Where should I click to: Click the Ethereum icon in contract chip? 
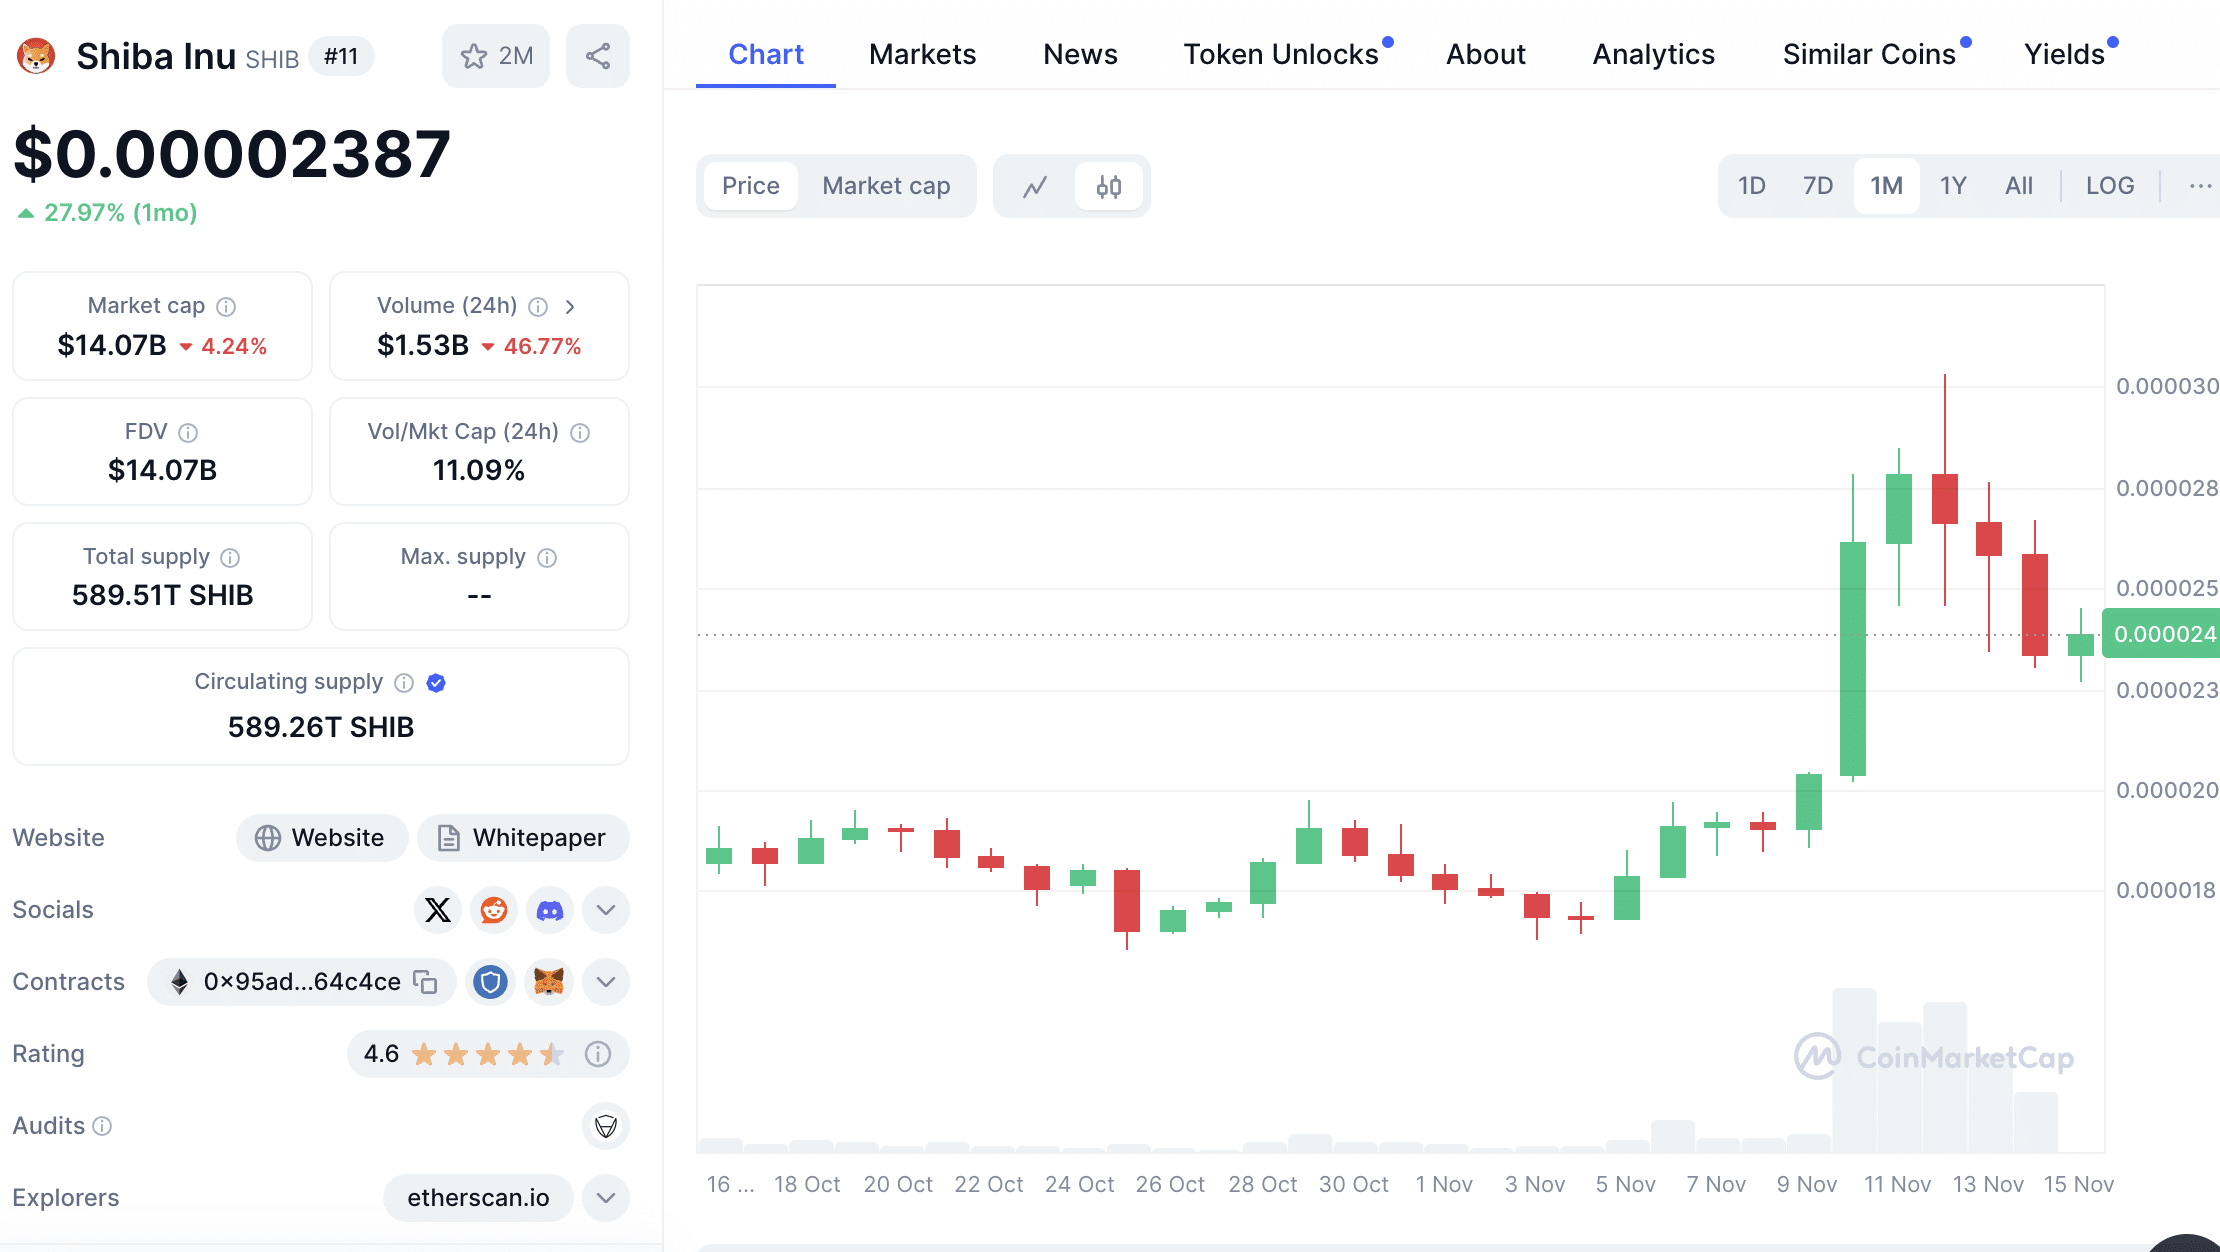(x=180, y=982)
